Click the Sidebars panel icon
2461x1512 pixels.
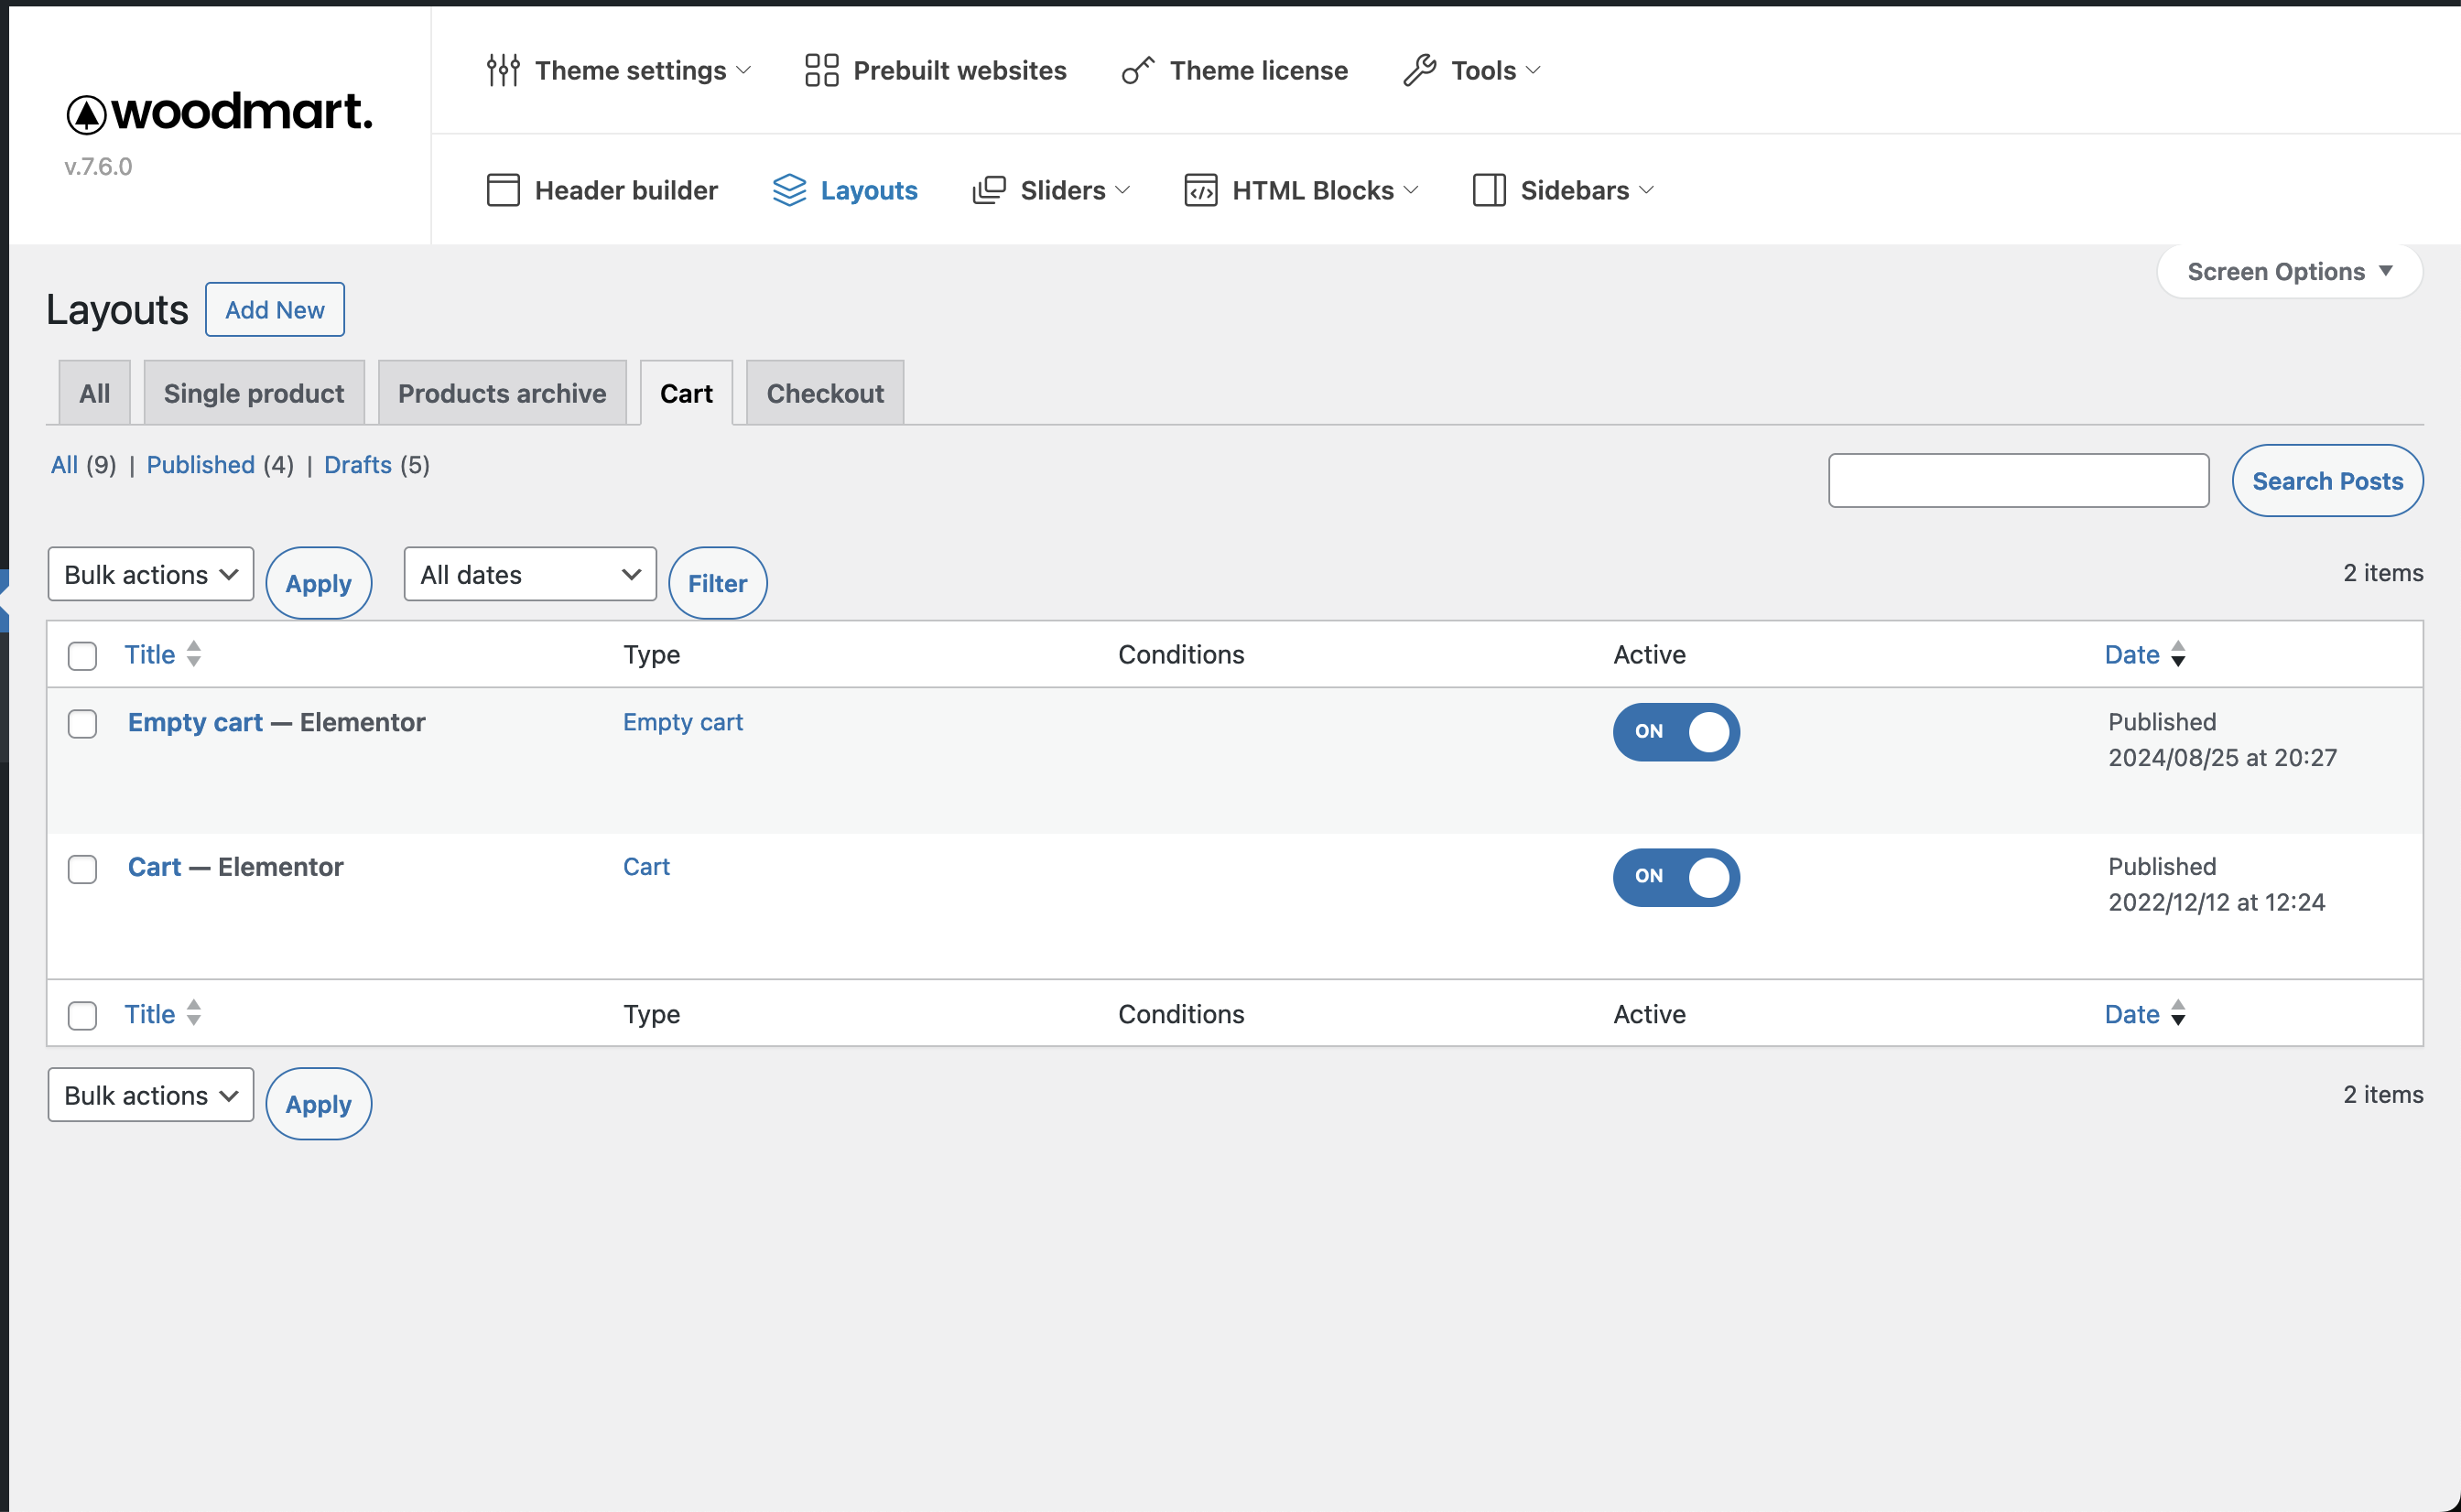[x=1488, y=190]
